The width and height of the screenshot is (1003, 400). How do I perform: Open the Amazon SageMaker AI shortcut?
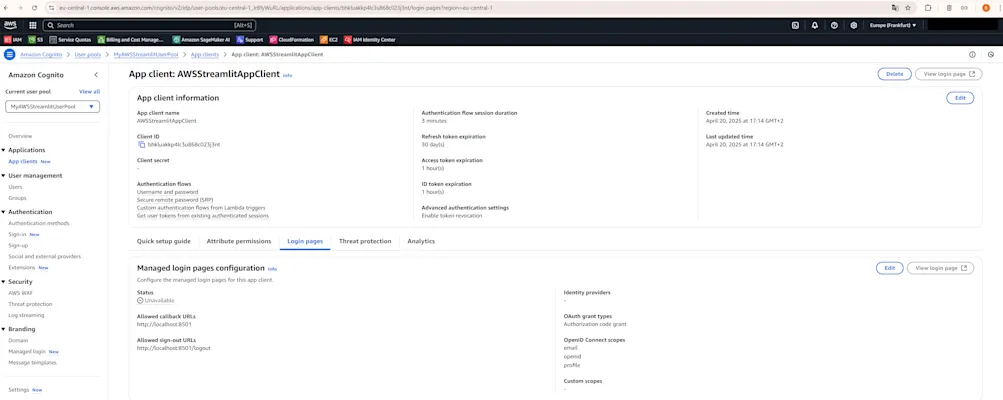[201, 40]
